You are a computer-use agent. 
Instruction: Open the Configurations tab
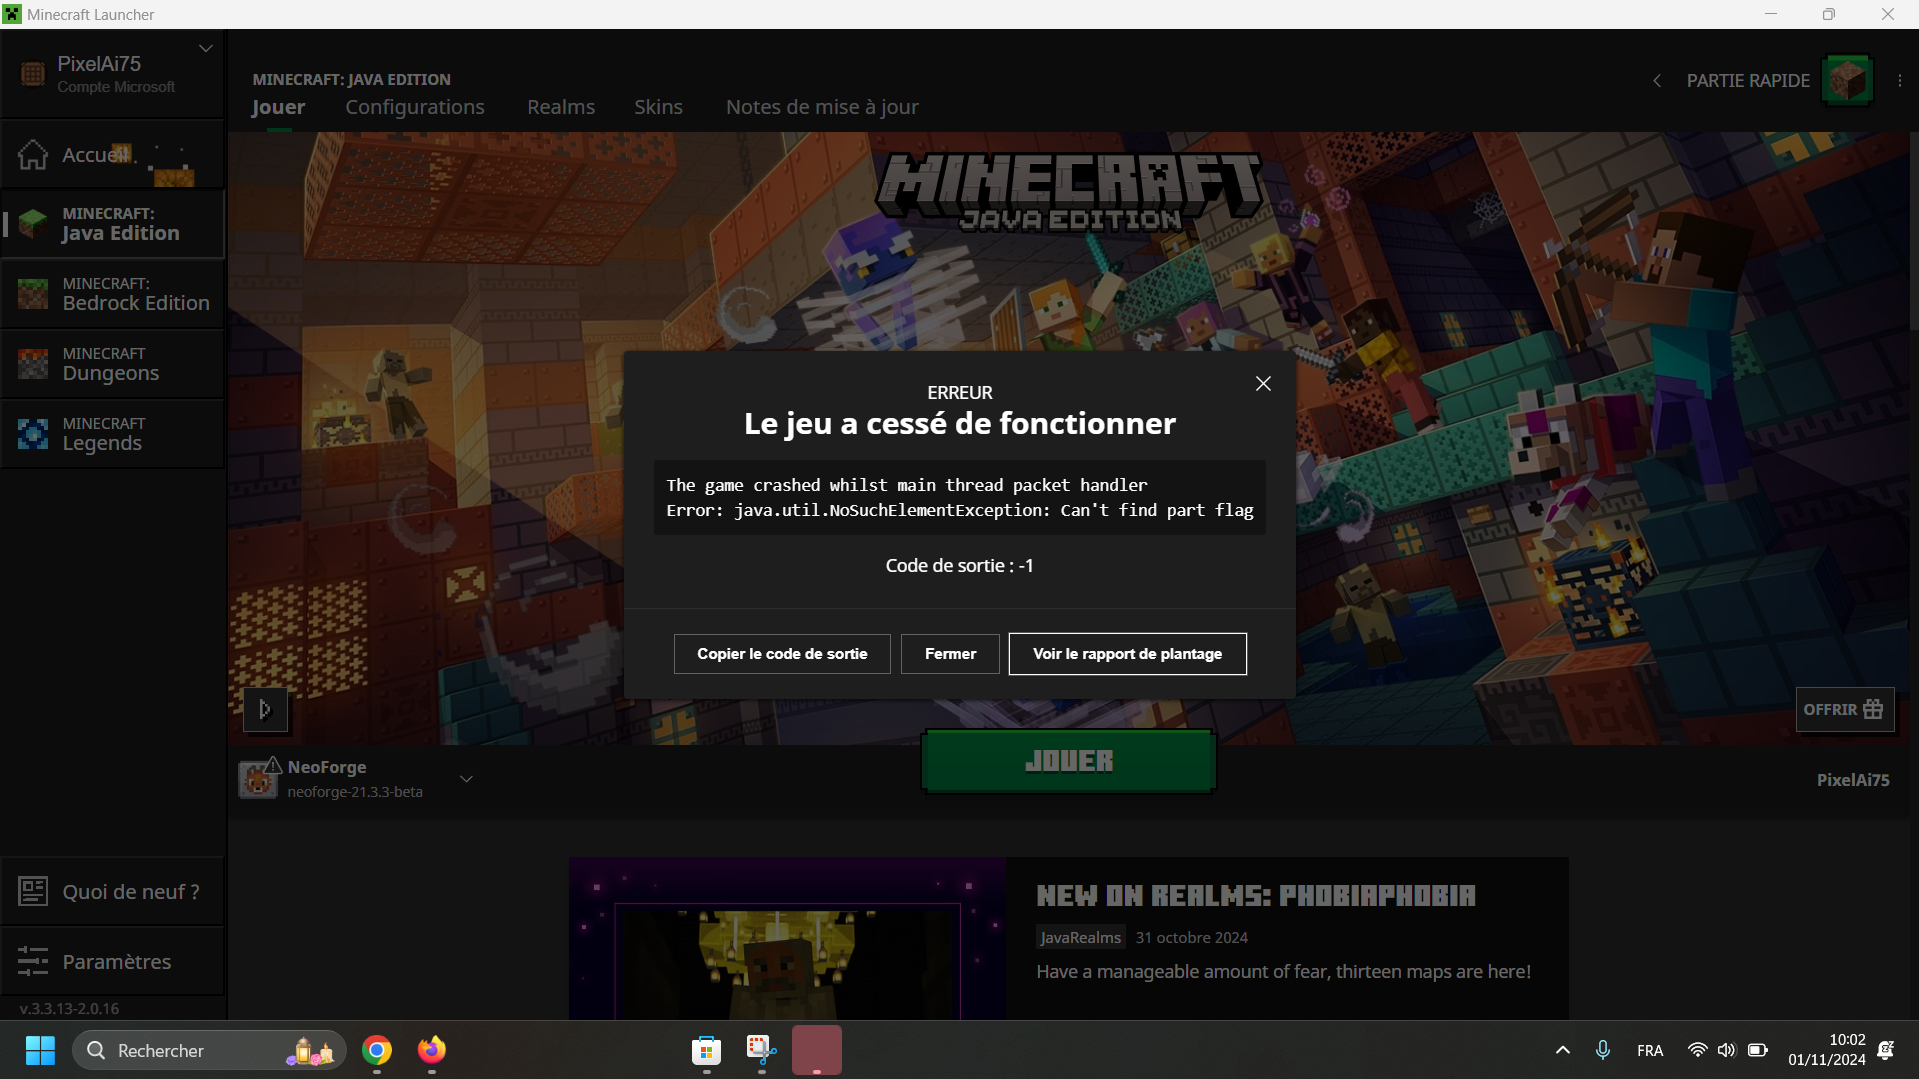point(415,107)
